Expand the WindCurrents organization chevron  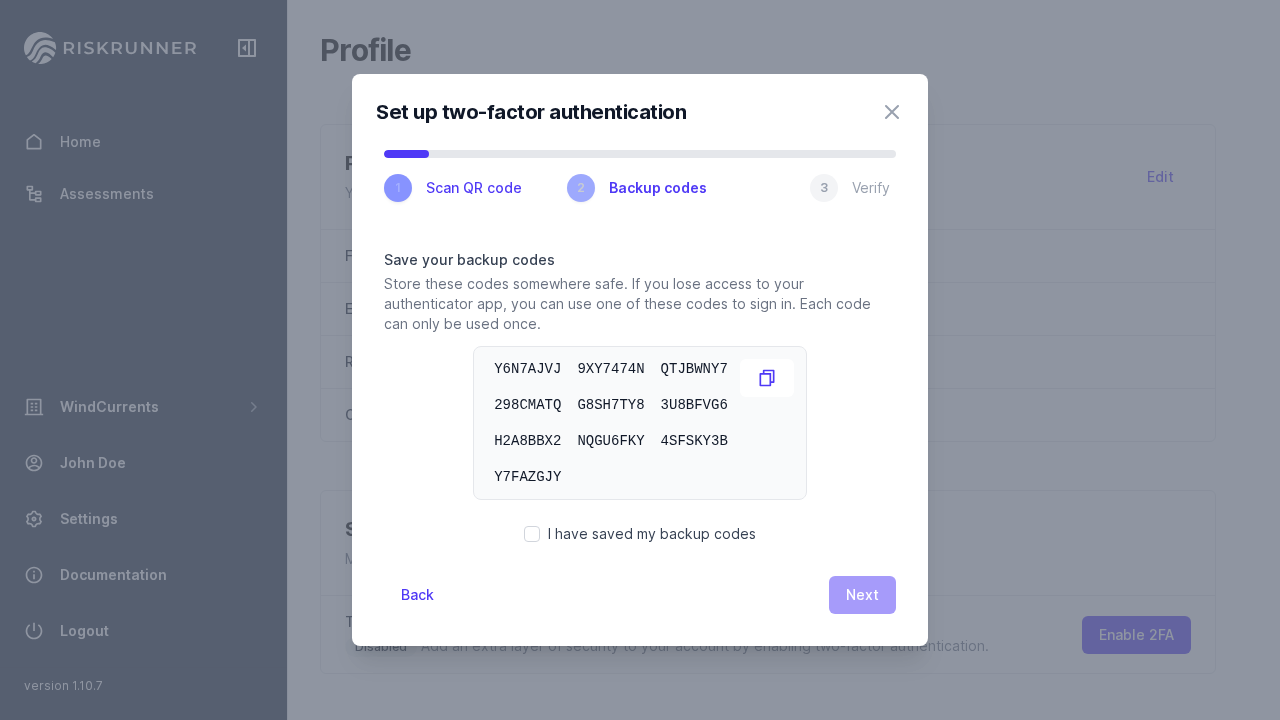pos(254,407)
